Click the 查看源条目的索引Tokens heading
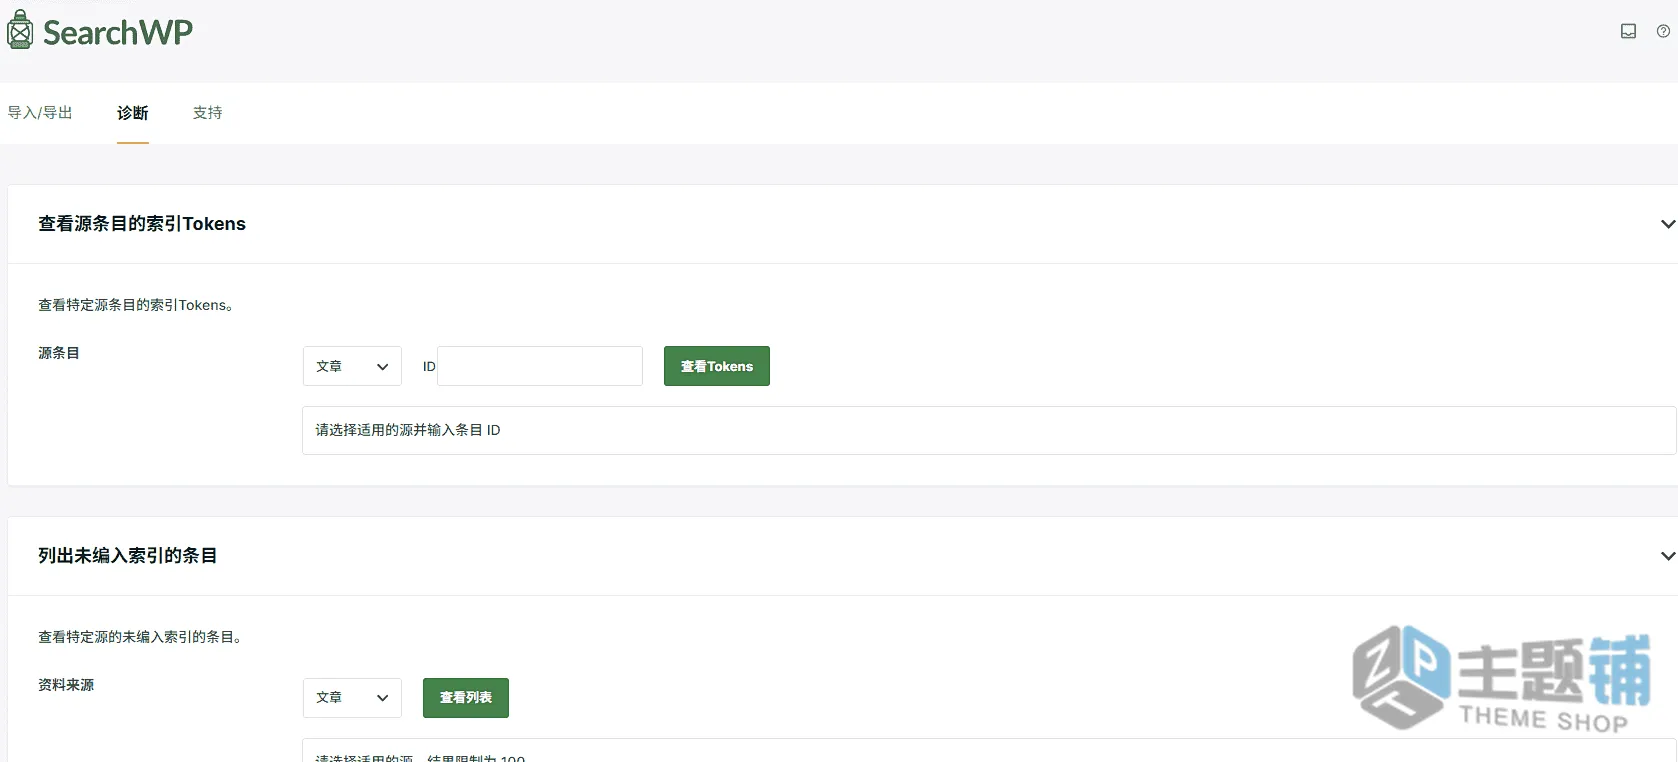The width and height of the screenshot is (1678, 762). tap(142, 224)
